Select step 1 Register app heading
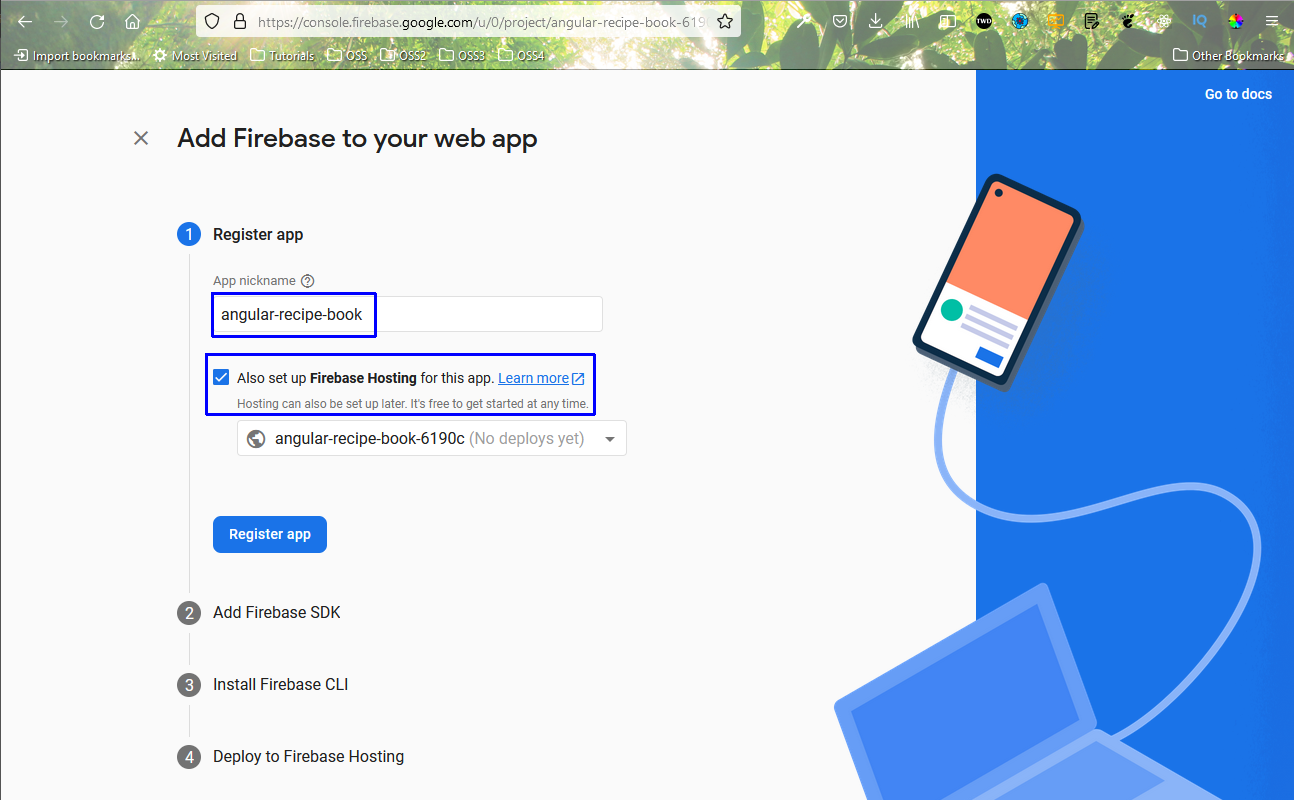 [x=258, y=234]
